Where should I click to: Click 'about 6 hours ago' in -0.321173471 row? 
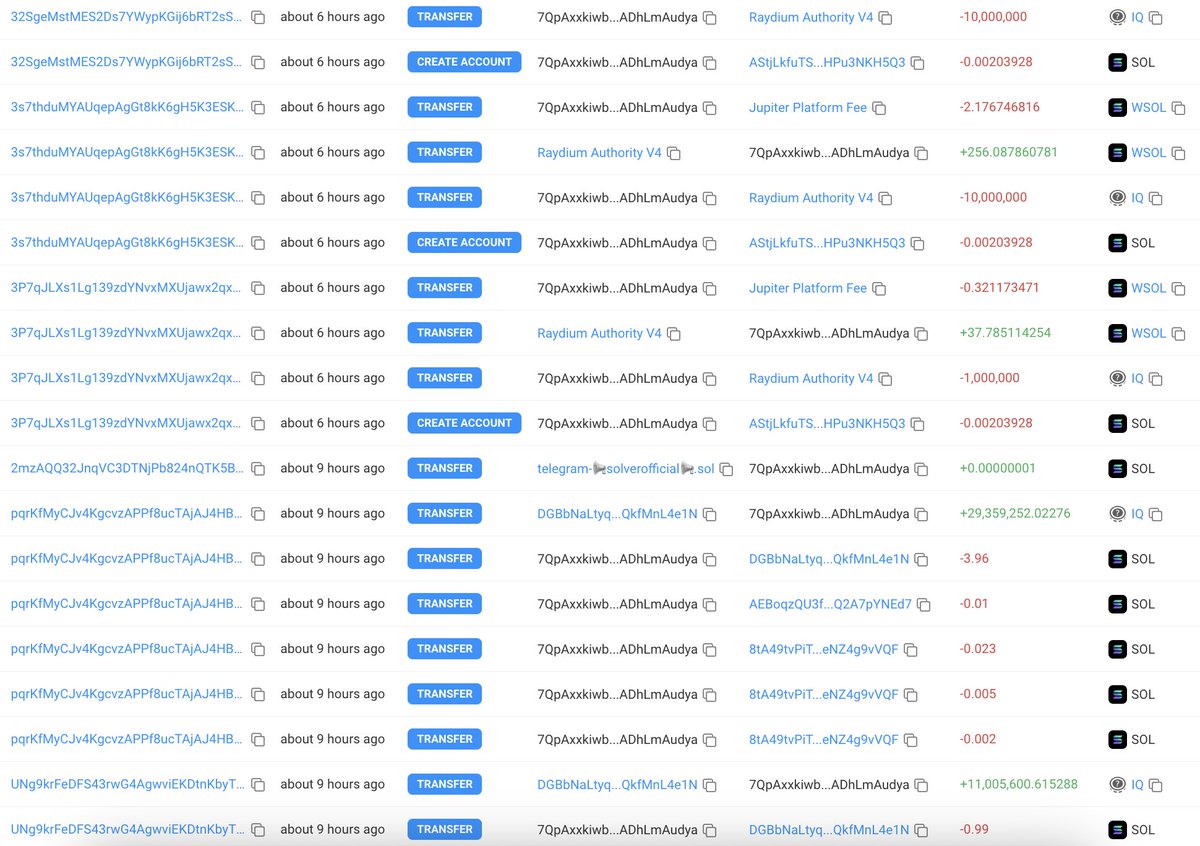[x=332, y=288]
